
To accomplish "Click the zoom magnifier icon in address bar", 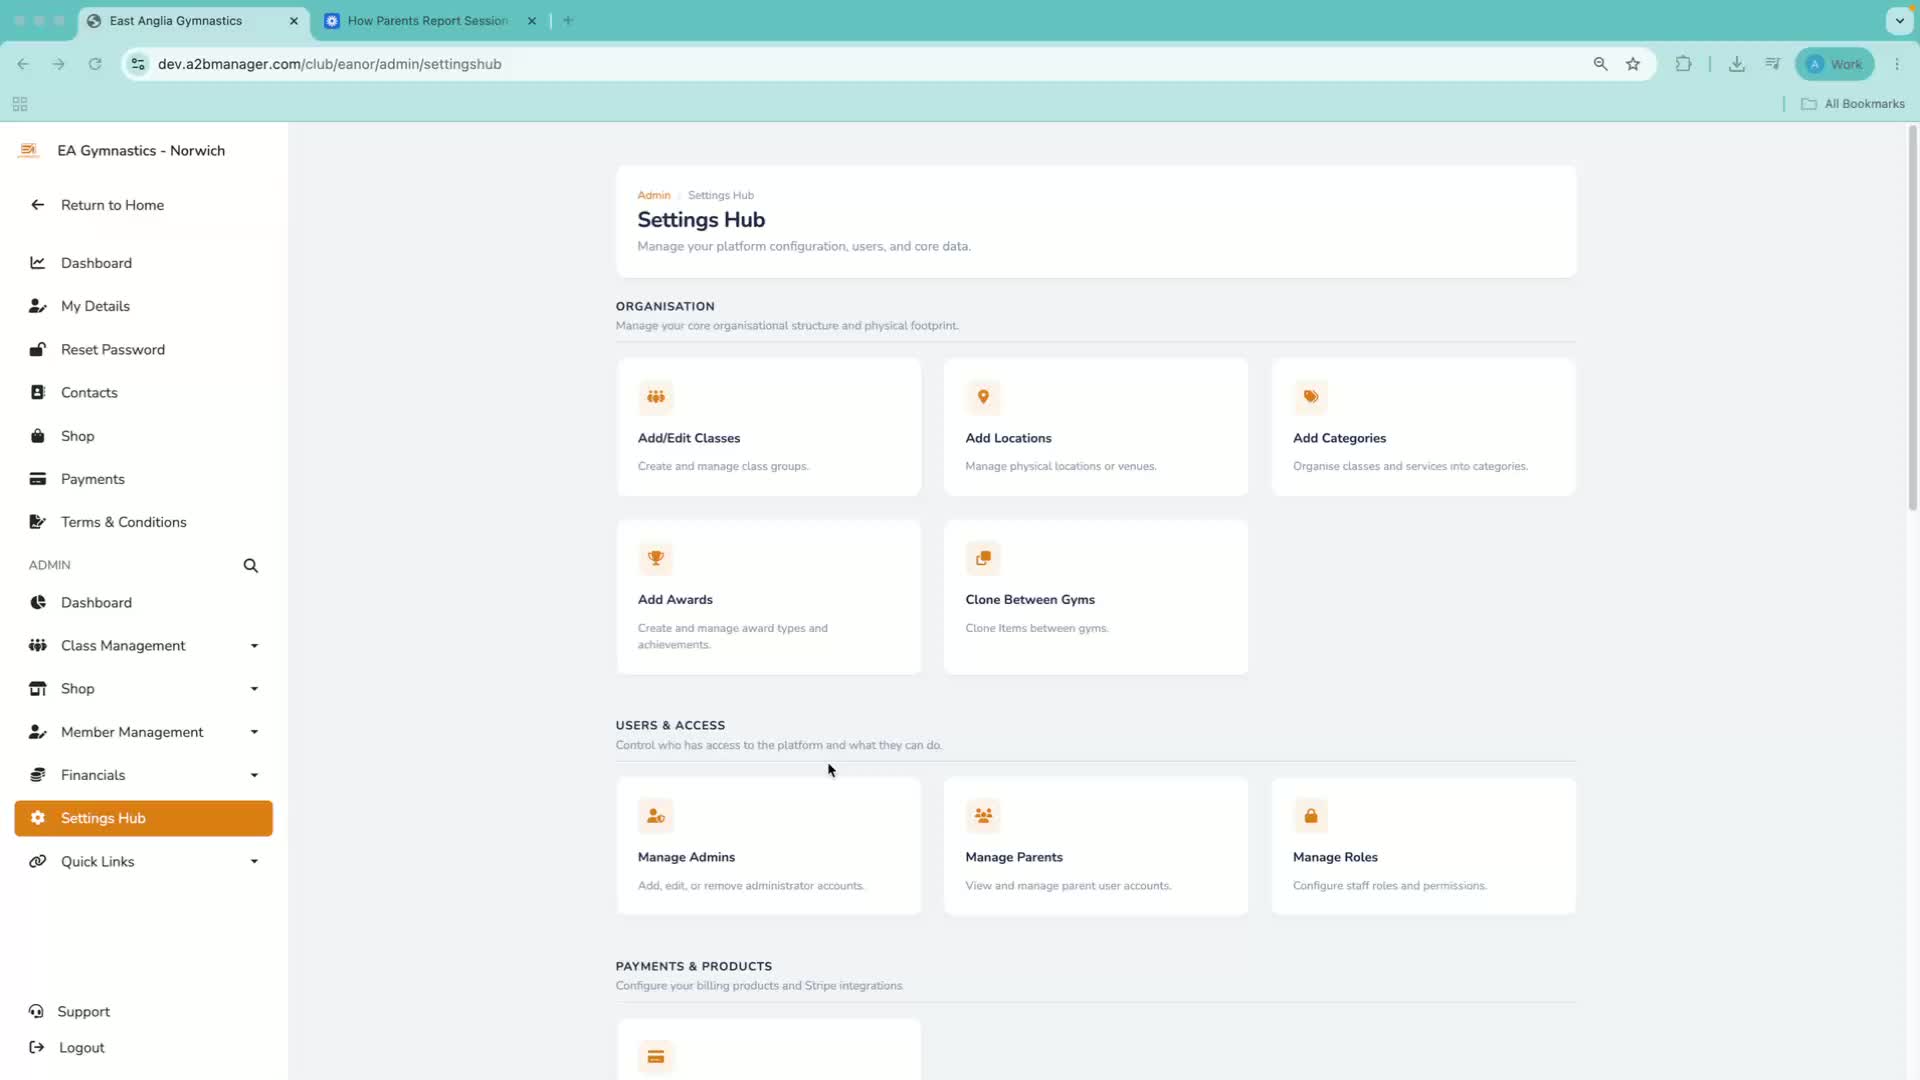I will (1601, 64).
